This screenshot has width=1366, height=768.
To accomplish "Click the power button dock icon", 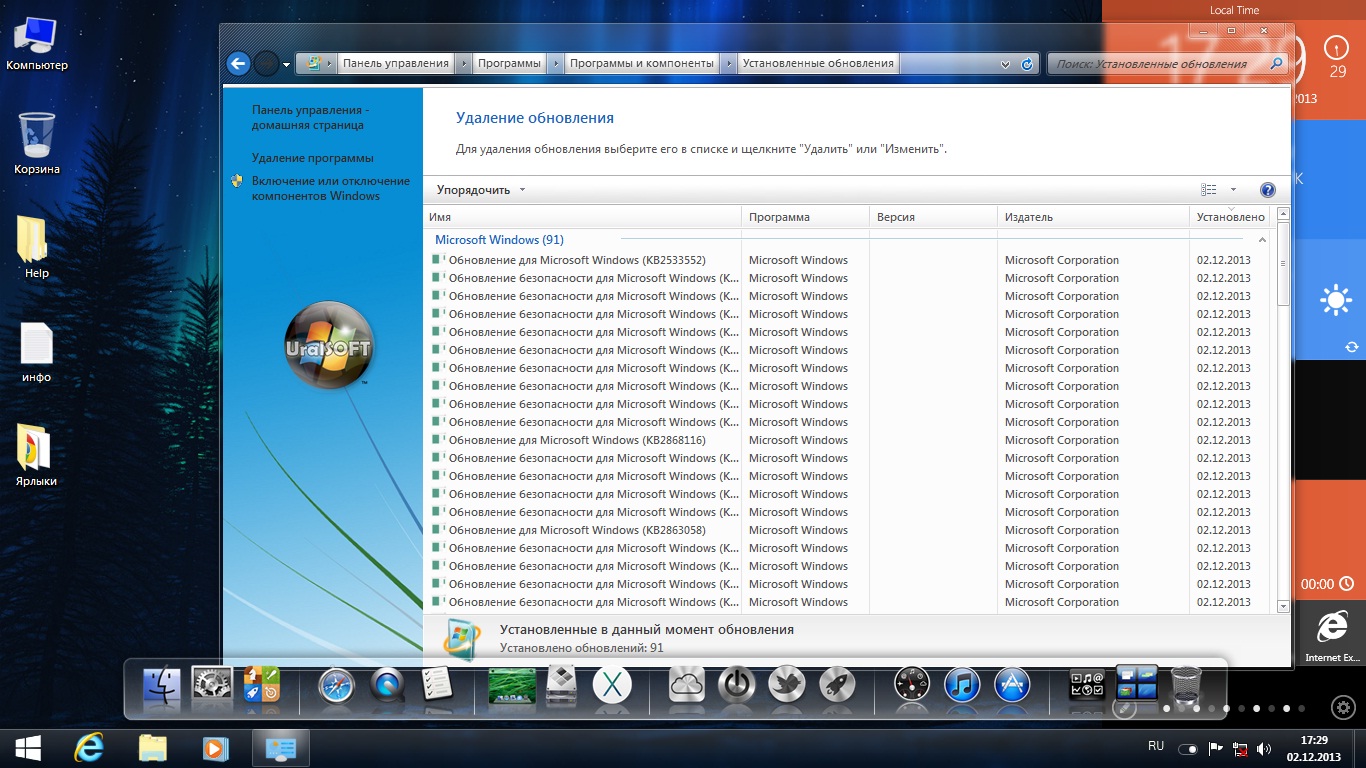I will [737, 686].
